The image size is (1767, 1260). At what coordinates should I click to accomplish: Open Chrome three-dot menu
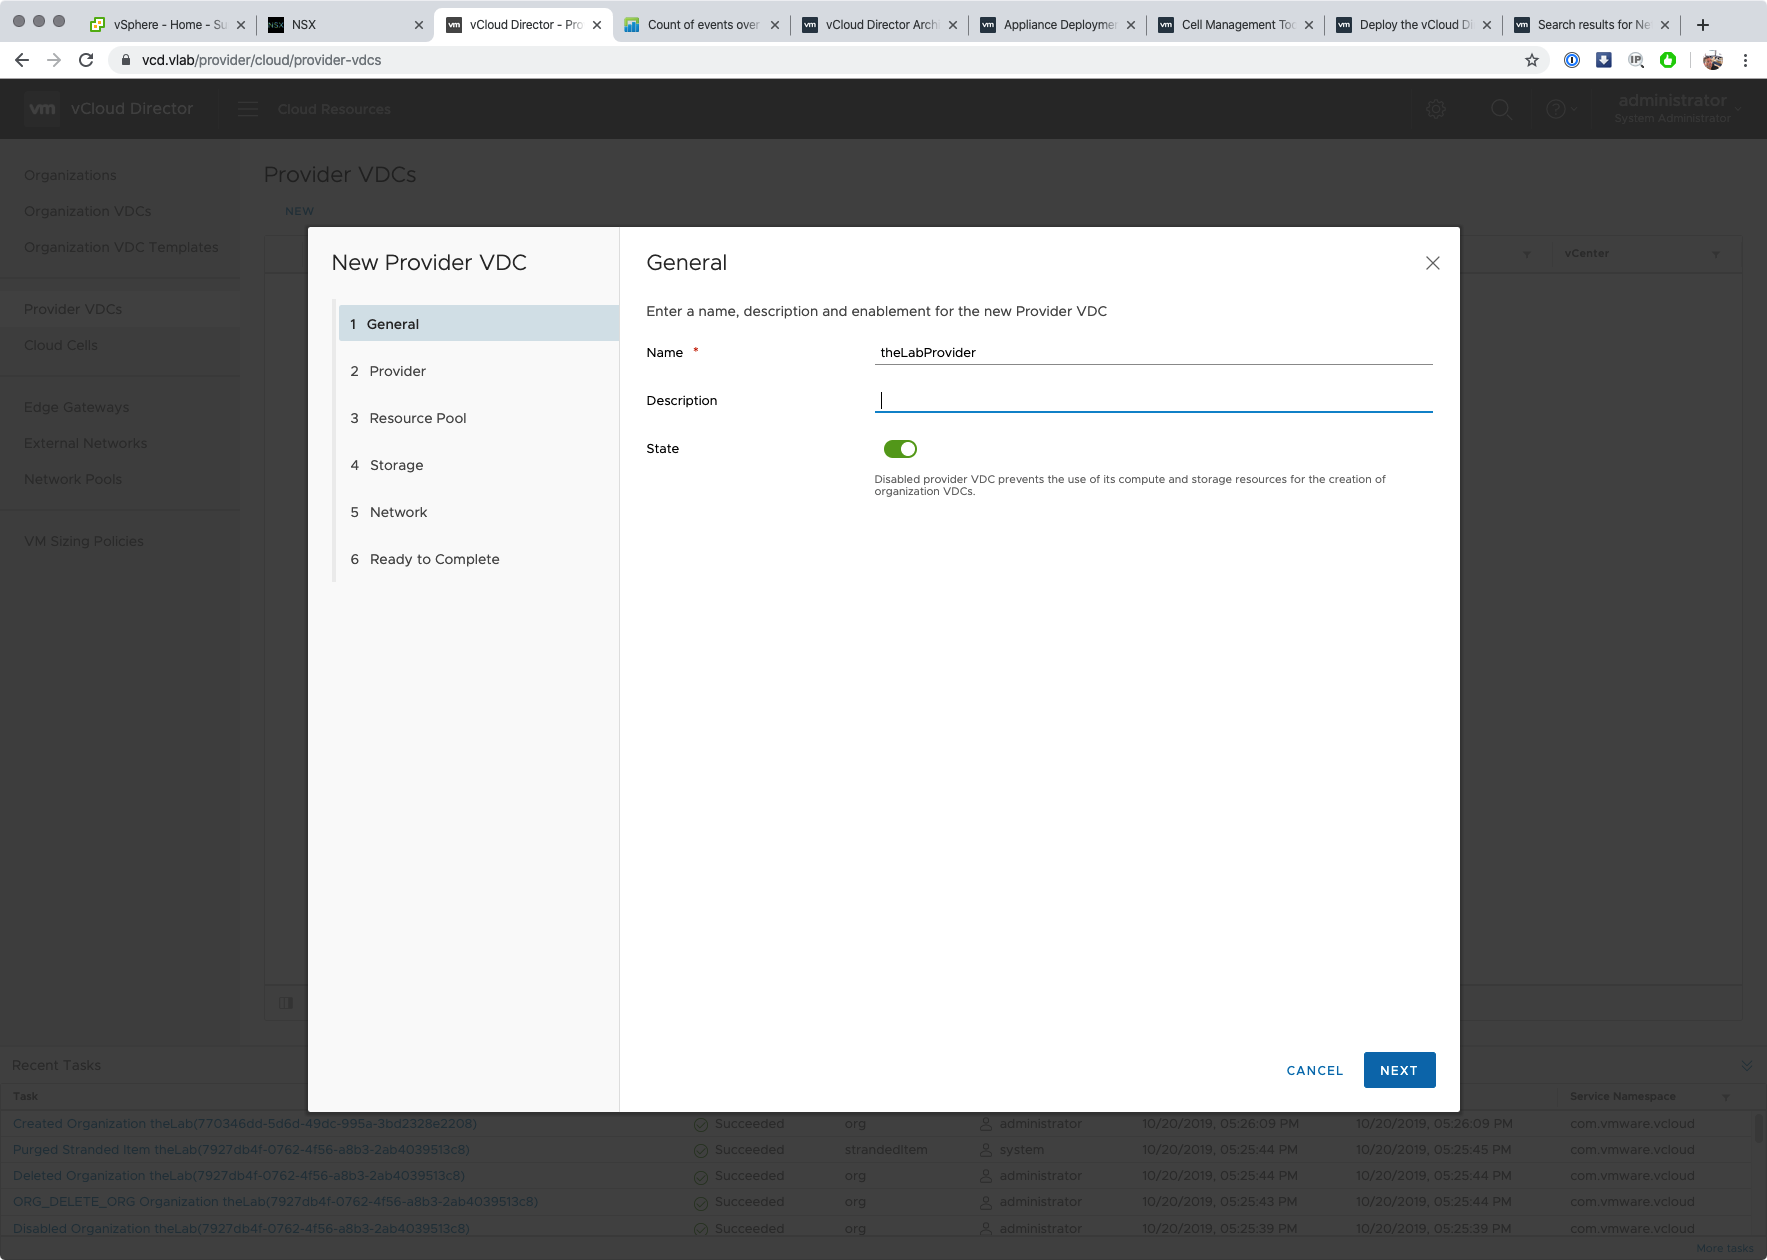[1745, 60]
